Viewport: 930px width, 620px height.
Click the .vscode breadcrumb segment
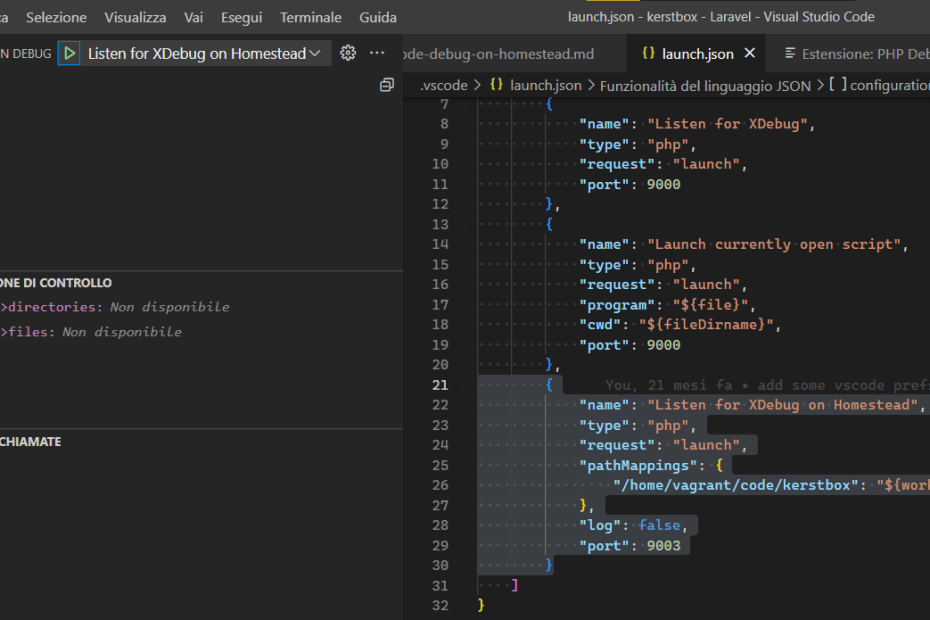[444, 85]
